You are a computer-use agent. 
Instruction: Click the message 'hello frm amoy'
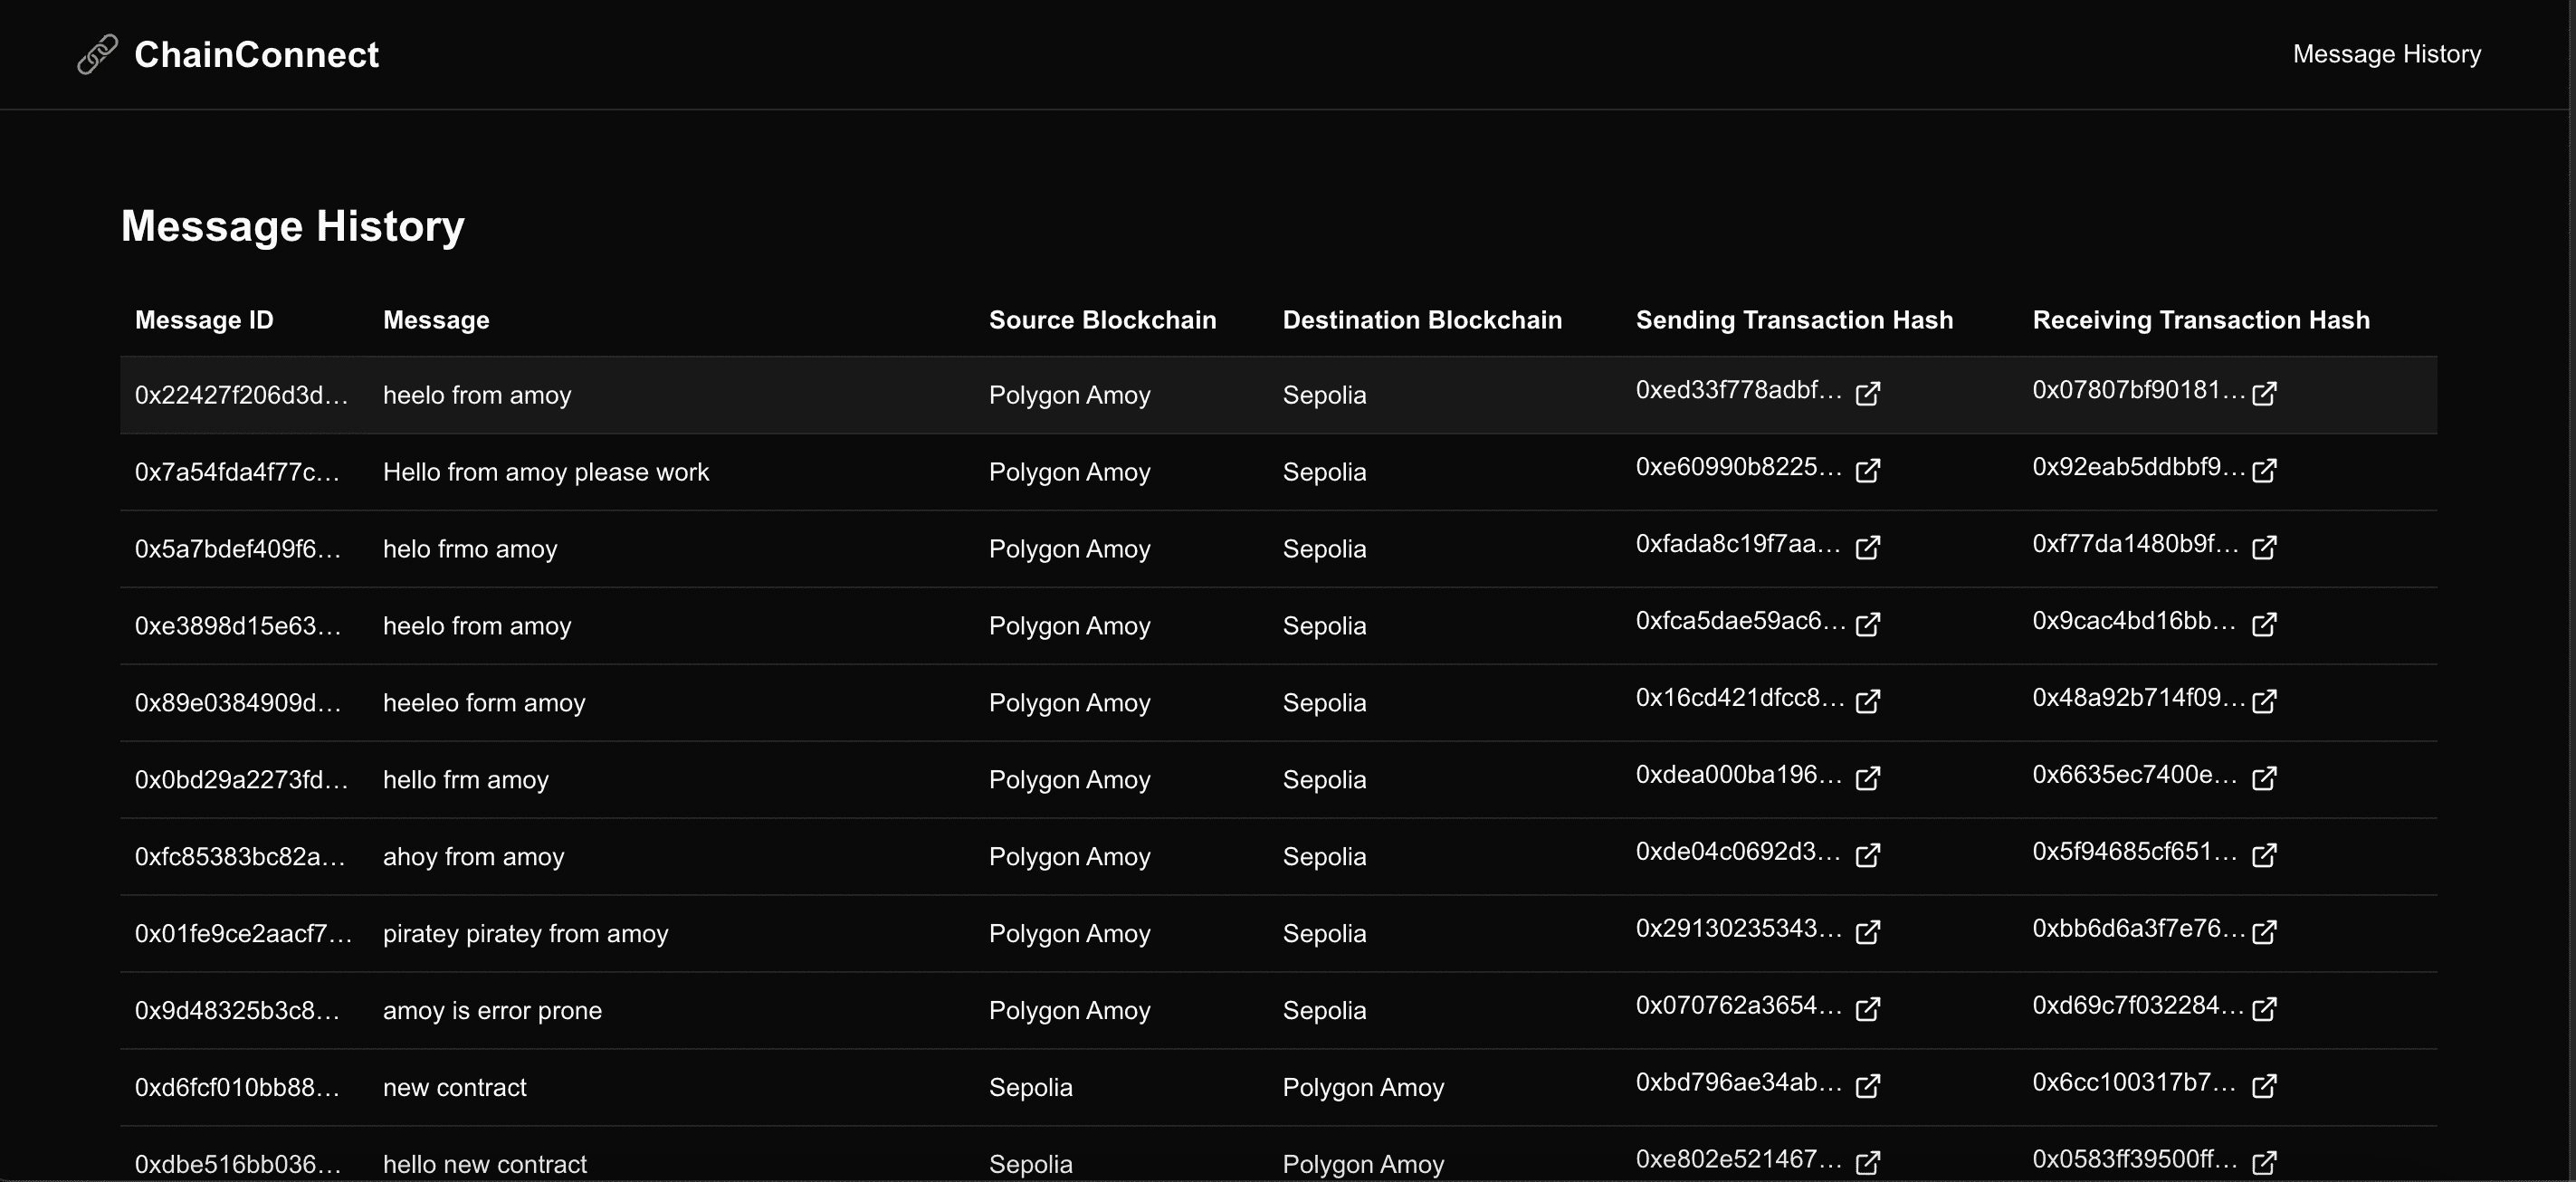[x=466, y=780]
